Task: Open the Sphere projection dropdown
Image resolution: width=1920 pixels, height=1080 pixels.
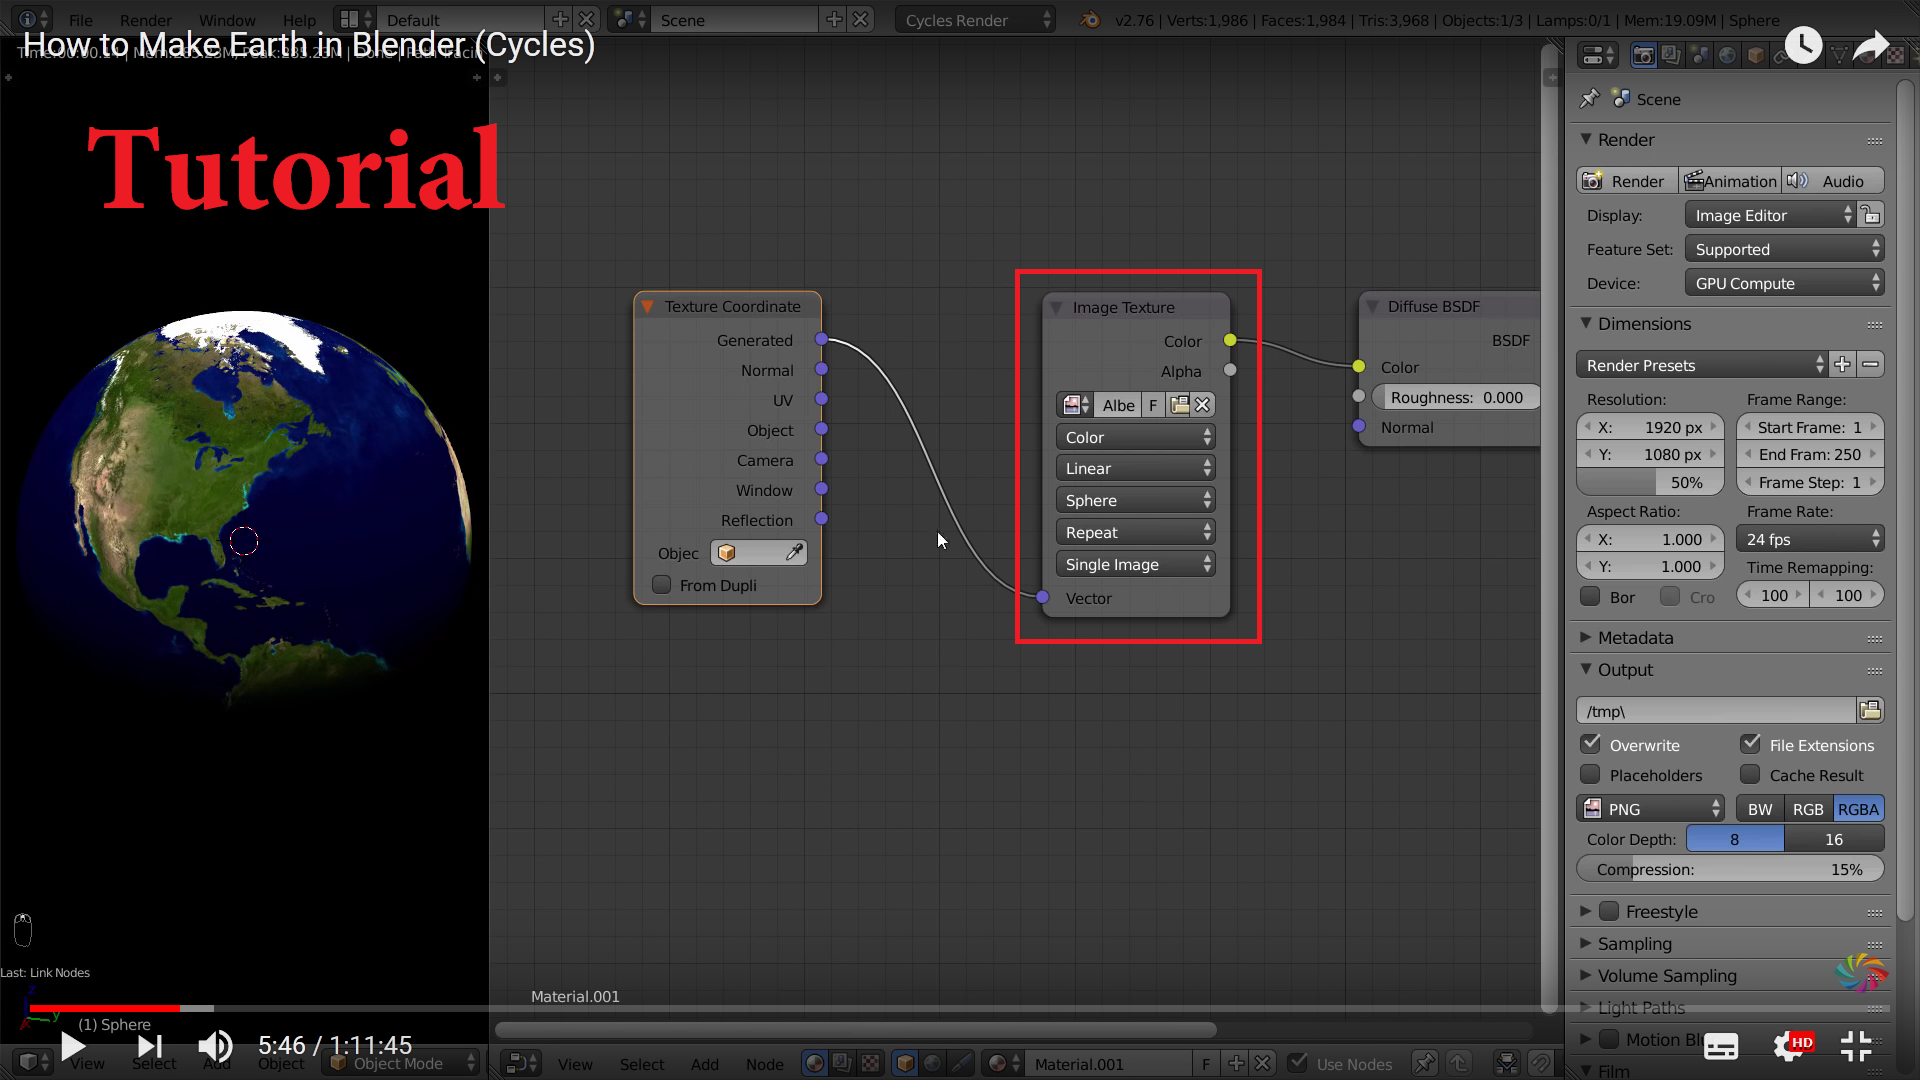Action: pos(1136,500)
